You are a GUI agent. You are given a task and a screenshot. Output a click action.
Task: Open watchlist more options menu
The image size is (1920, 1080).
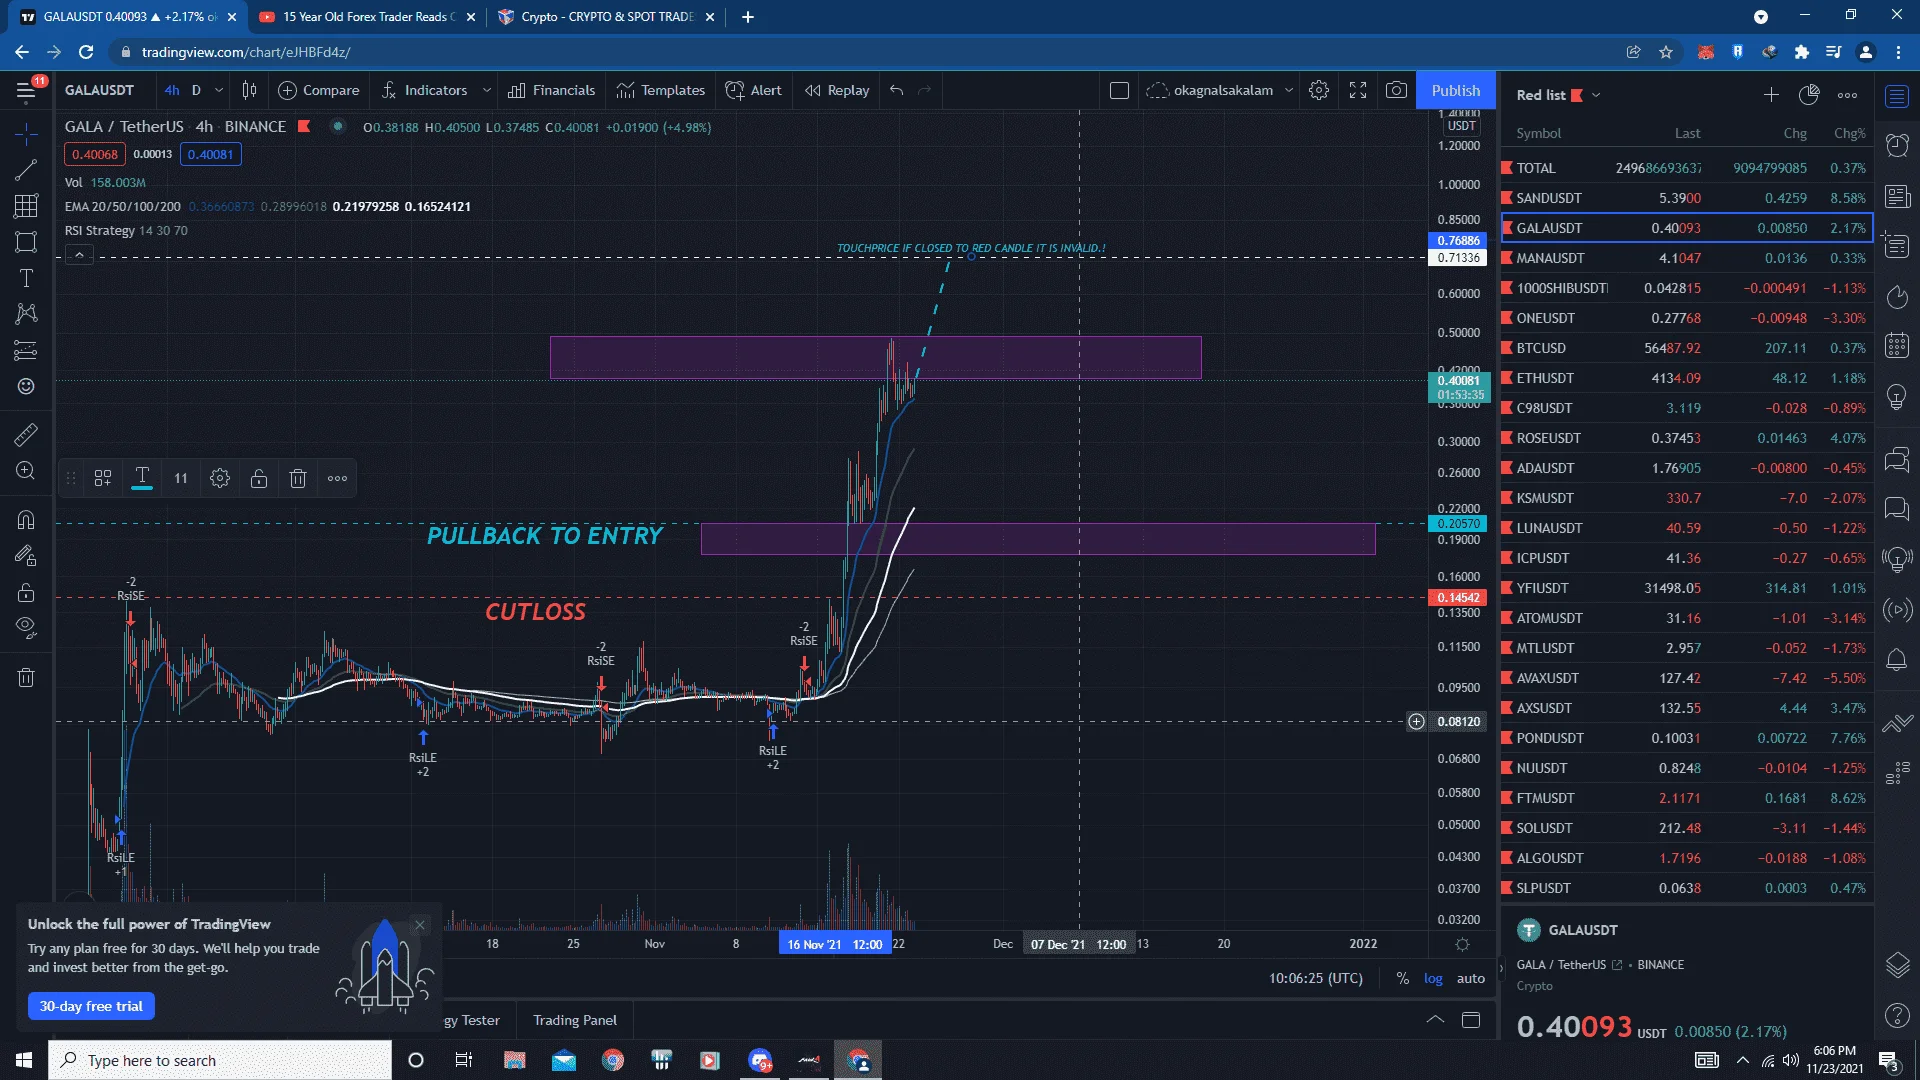[x=1847, y=95]
